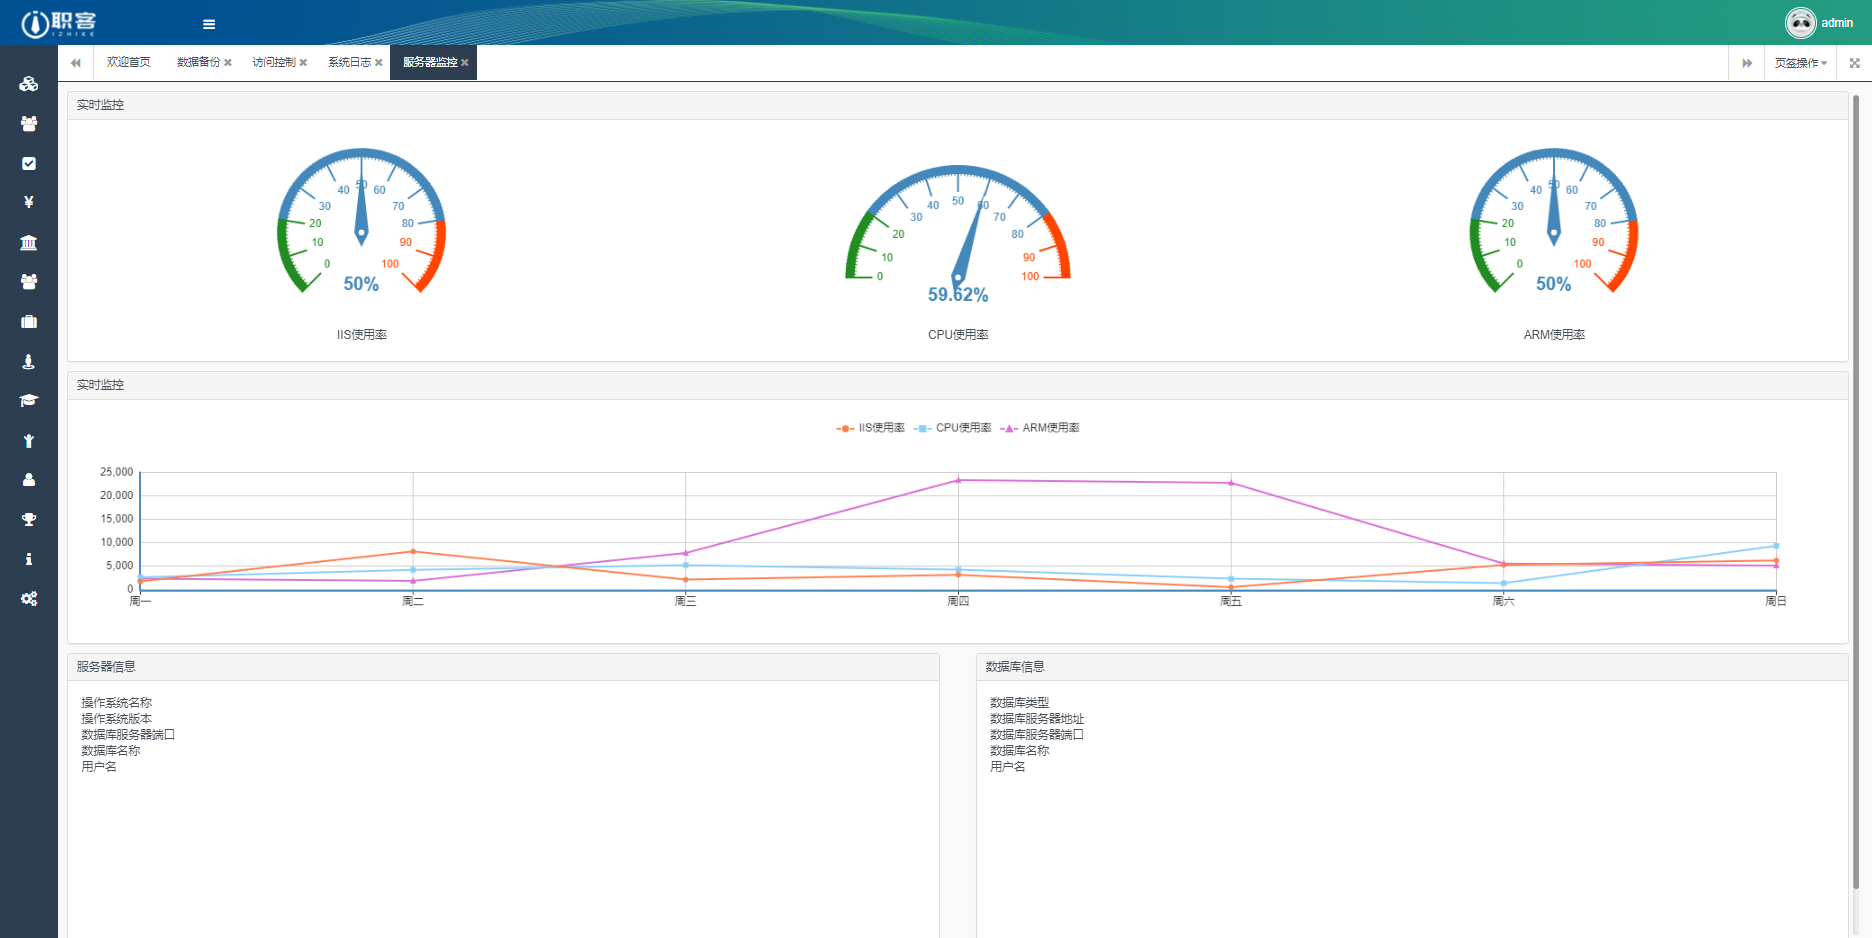Open the trophy icon in sidebar

(x=28, y=519)
